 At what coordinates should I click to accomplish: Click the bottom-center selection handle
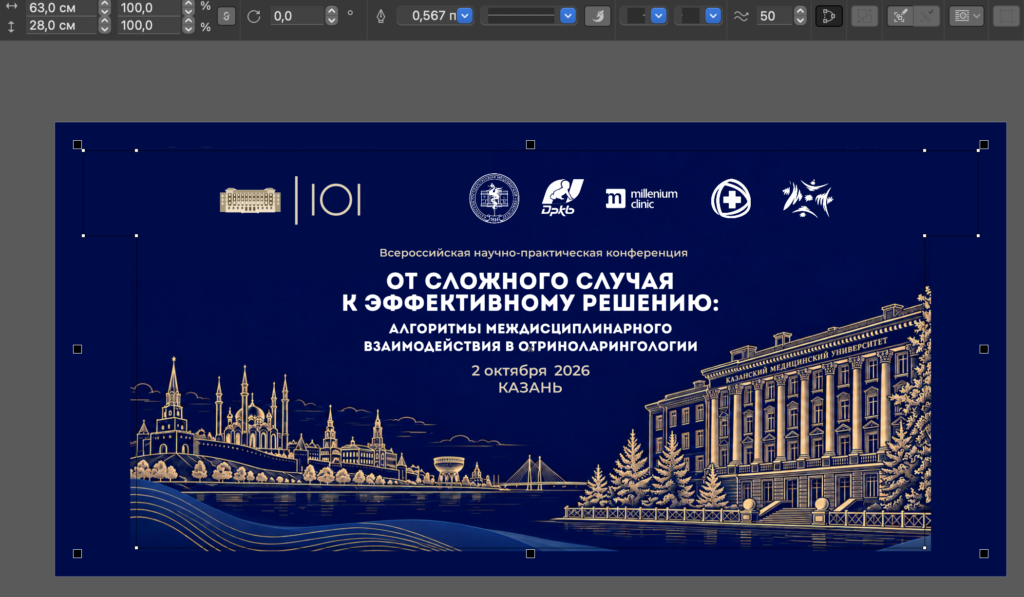pos(530,553)
